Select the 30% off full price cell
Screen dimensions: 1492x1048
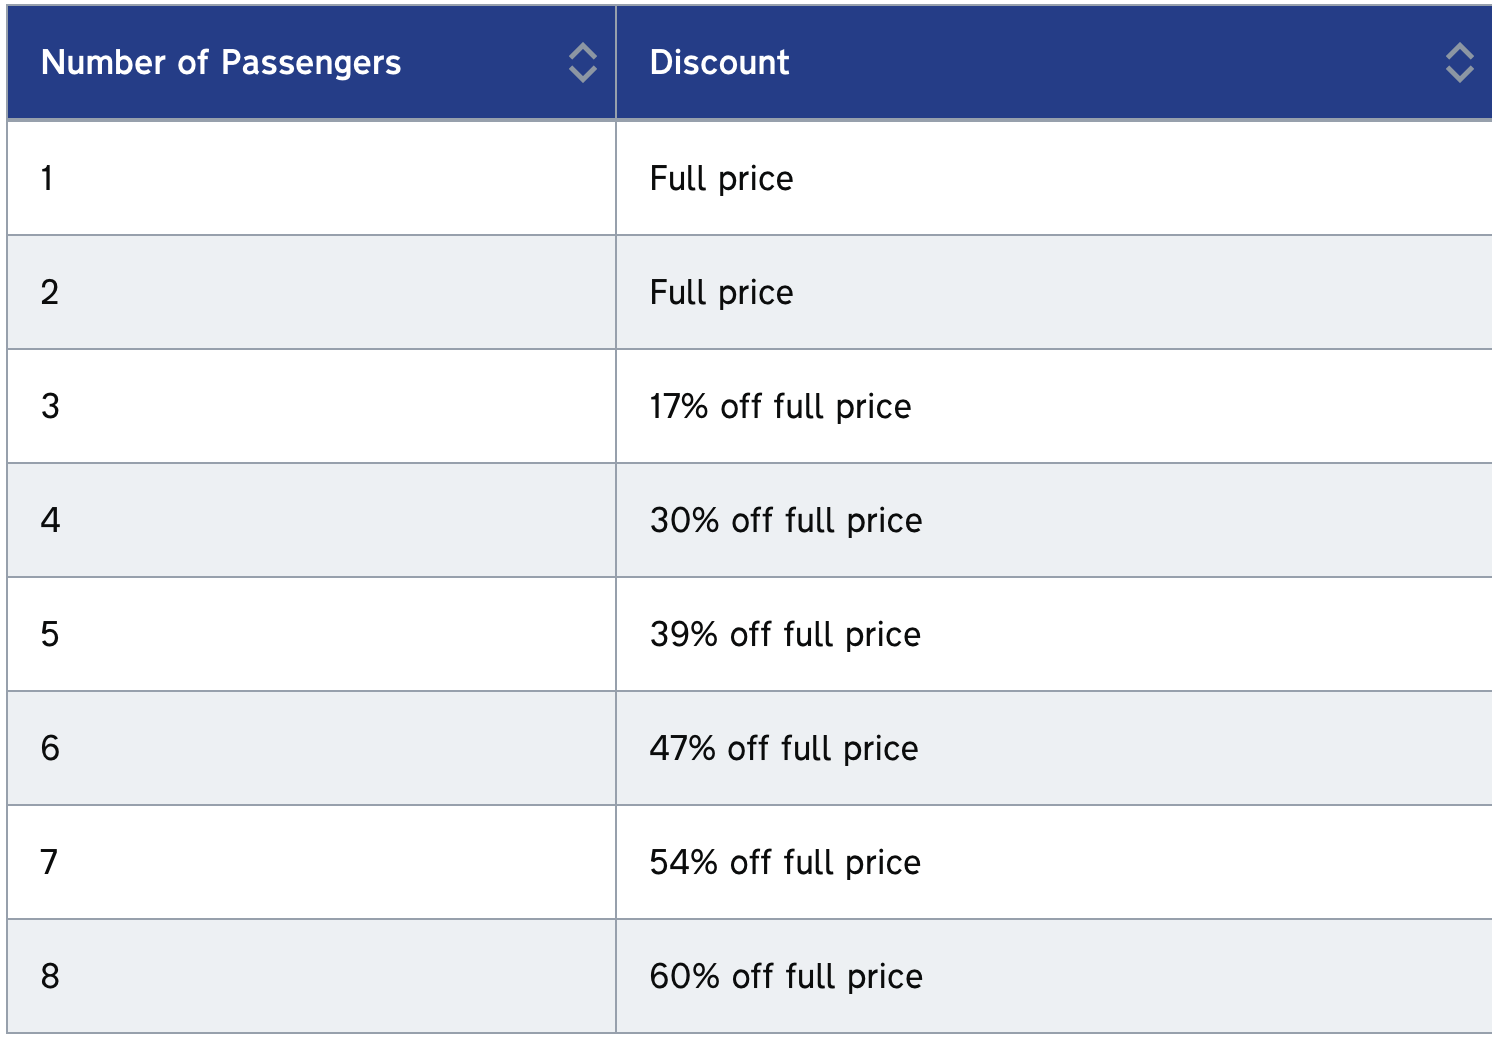(786, 521)
